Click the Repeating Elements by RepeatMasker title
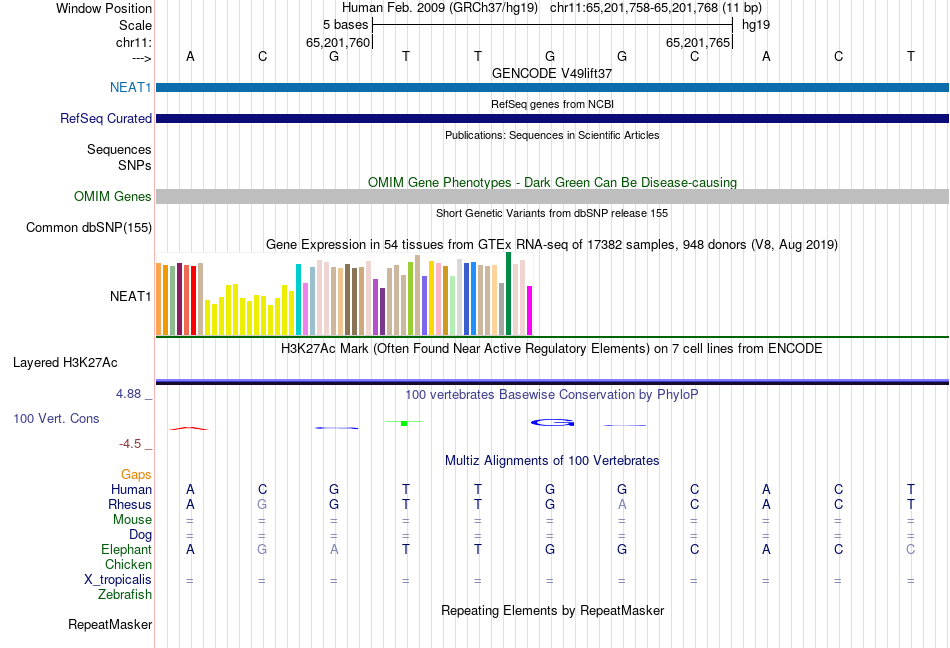Screen dimensions: 950x648 (552, 610)
